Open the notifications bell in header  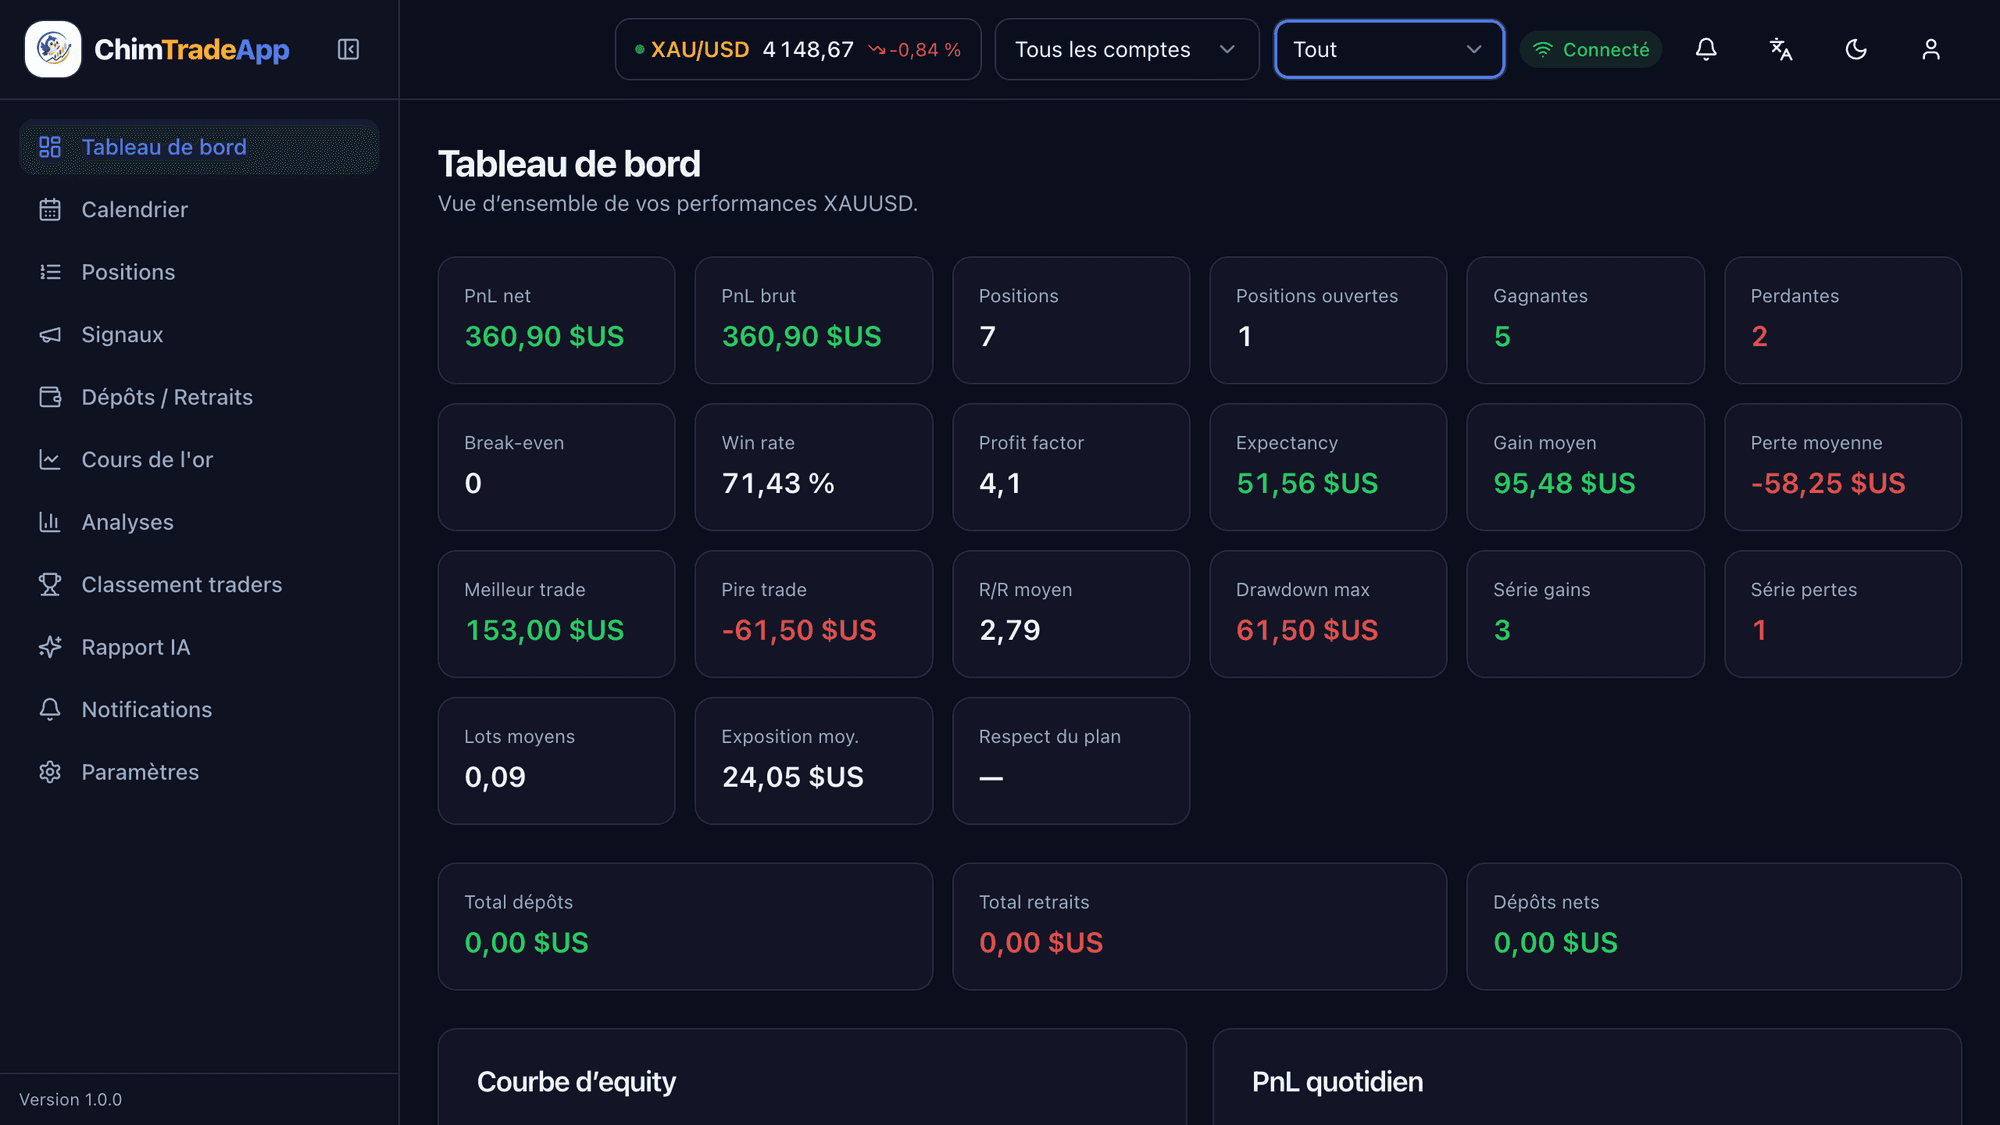(1706, 49)
